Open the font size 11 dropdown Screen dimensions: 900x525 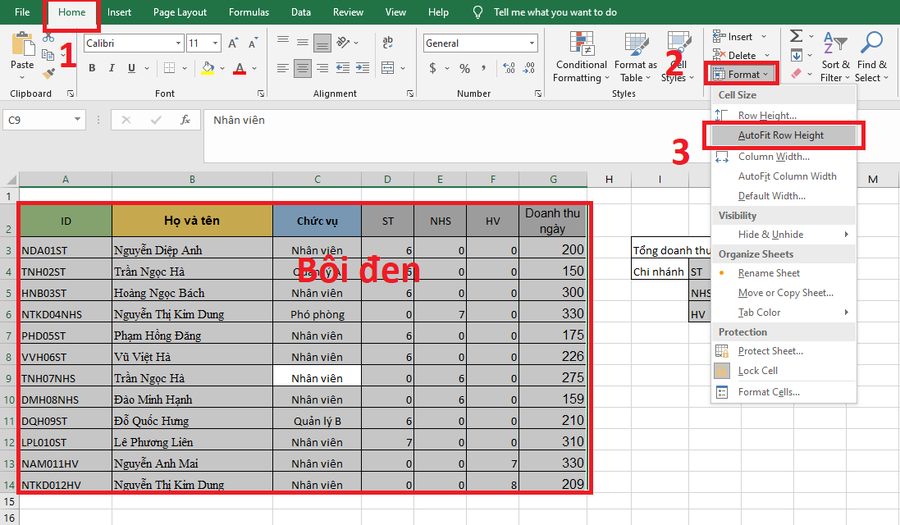[215, 43]
